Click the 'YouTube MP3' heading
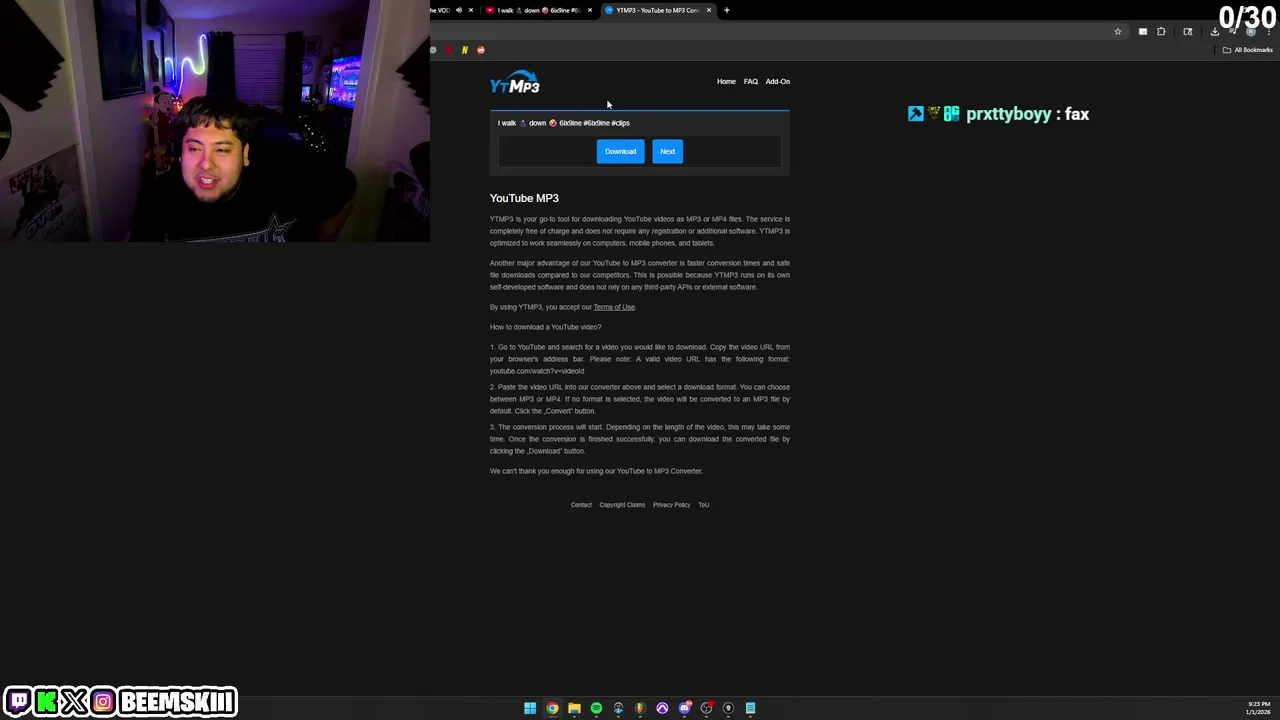 pyautogui.click(x=524, y=198)
